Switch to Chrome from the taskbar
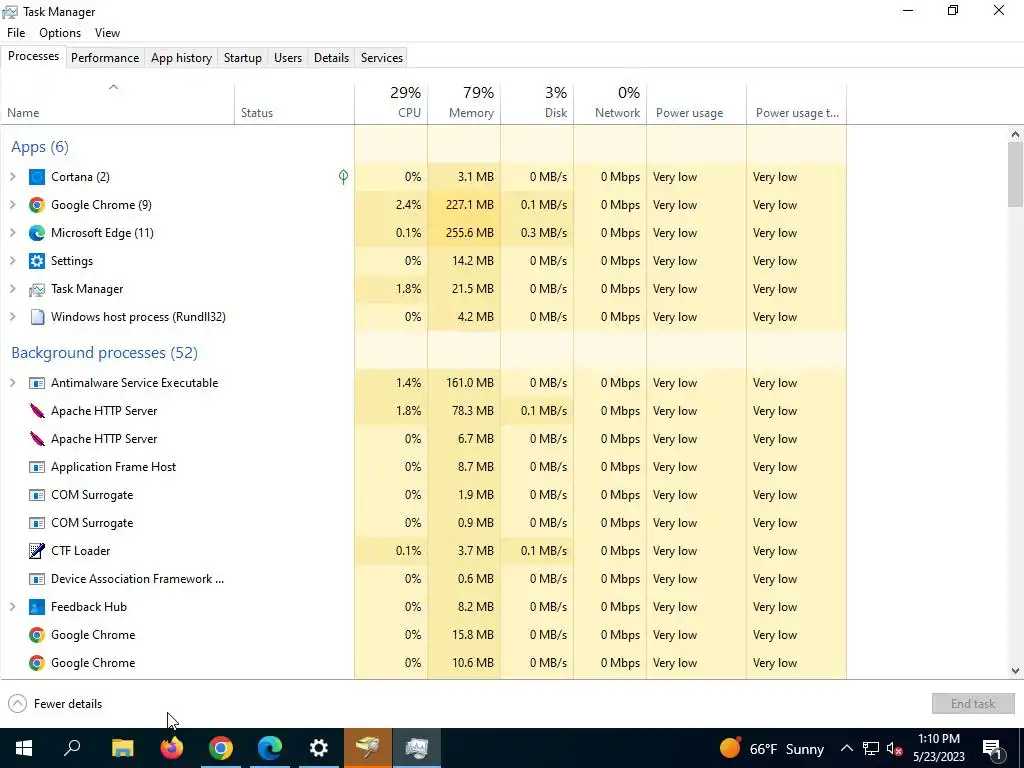The image size is (1024, 768). (x=221, y=748)
